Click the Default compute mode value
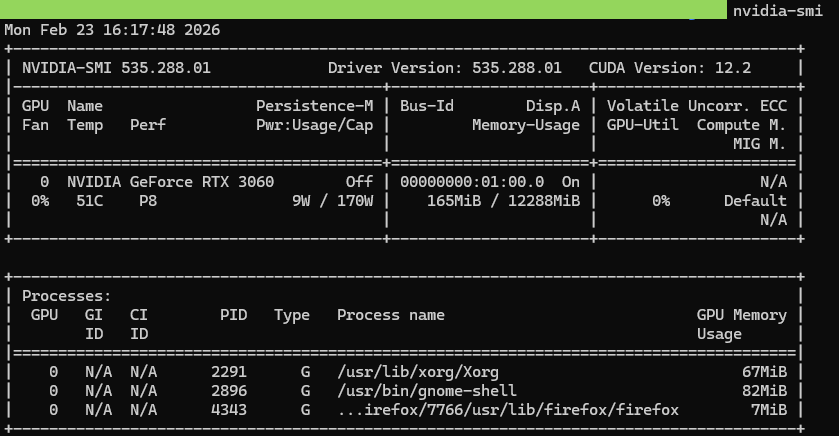This screenshot has width=839, height=436. click(x=755, y=201)
